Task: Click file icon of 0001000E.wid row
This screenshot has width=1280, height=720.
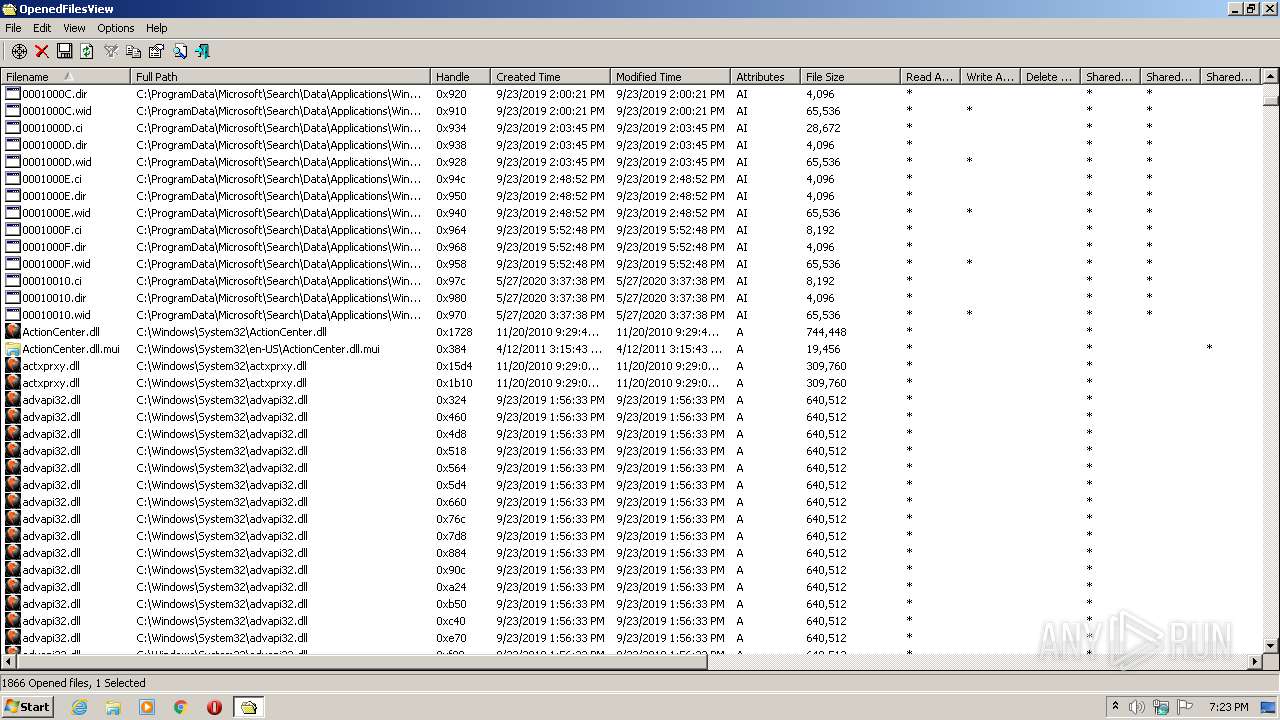Action: [x=13, y=213]
